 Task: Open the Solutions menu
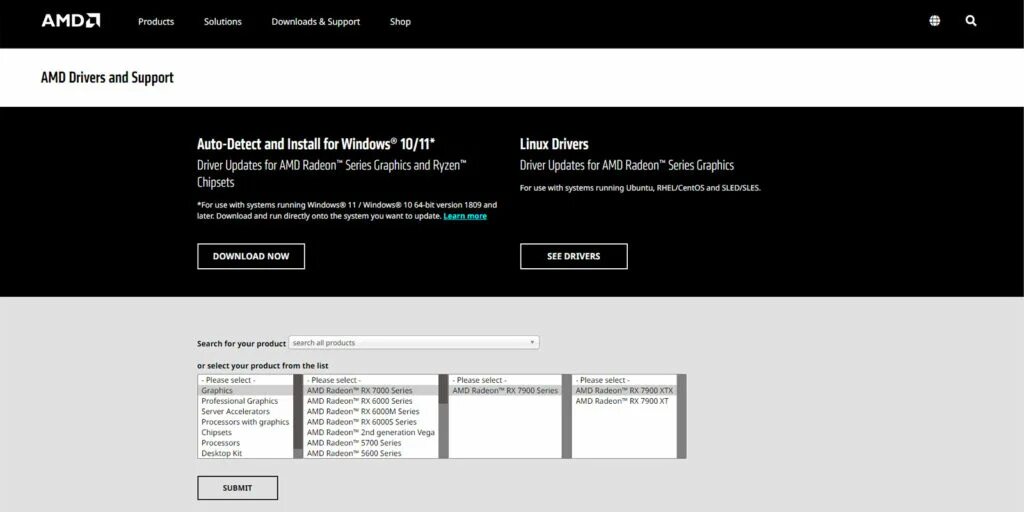[x=223, y=22]
